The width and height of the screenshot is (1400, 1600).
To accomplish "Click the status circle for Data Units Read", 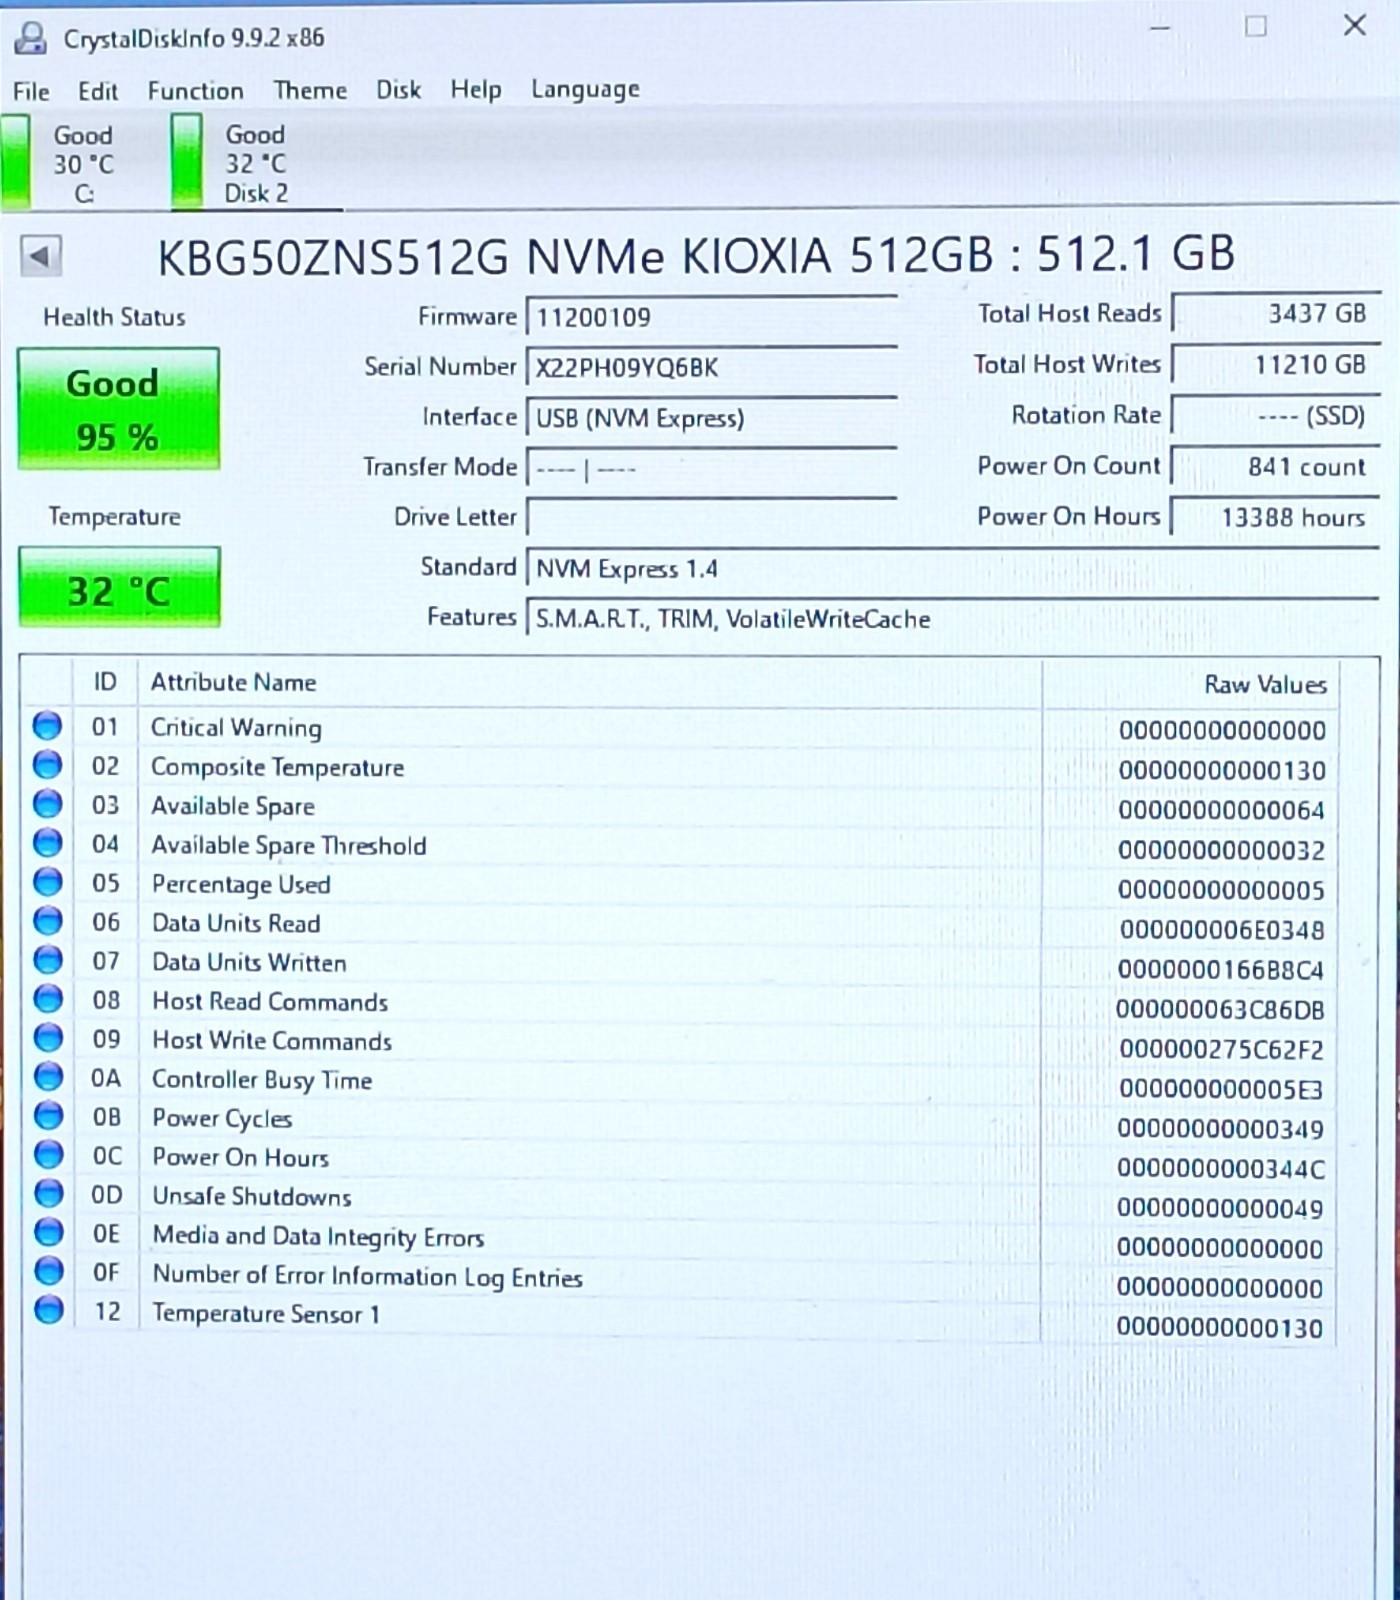I will click(47, 921).
